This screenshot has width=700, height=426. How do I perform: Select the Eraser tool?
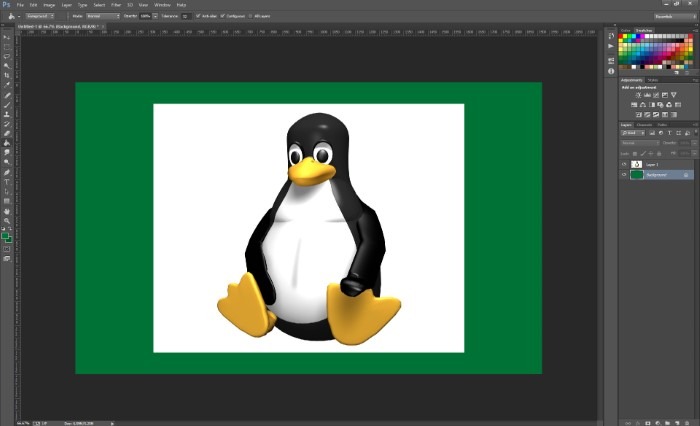pos(7,134)
